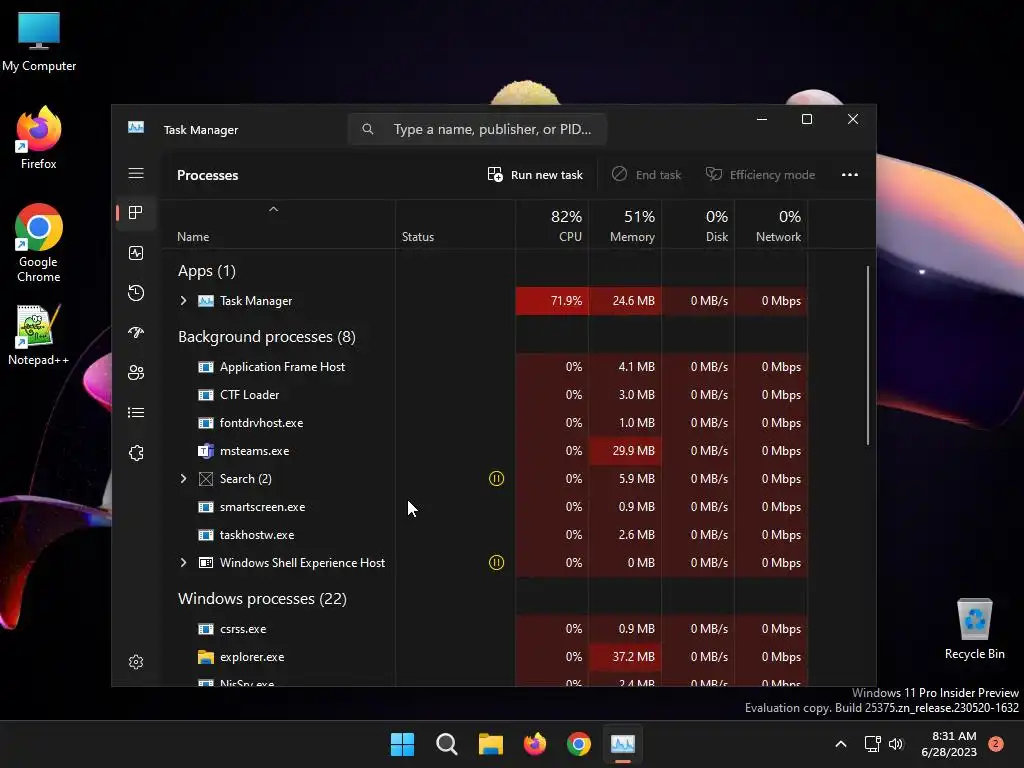This screenshot has height=768, width=1024.
Task: Click the 71.9% CPU cell
Action: [552, 300]
